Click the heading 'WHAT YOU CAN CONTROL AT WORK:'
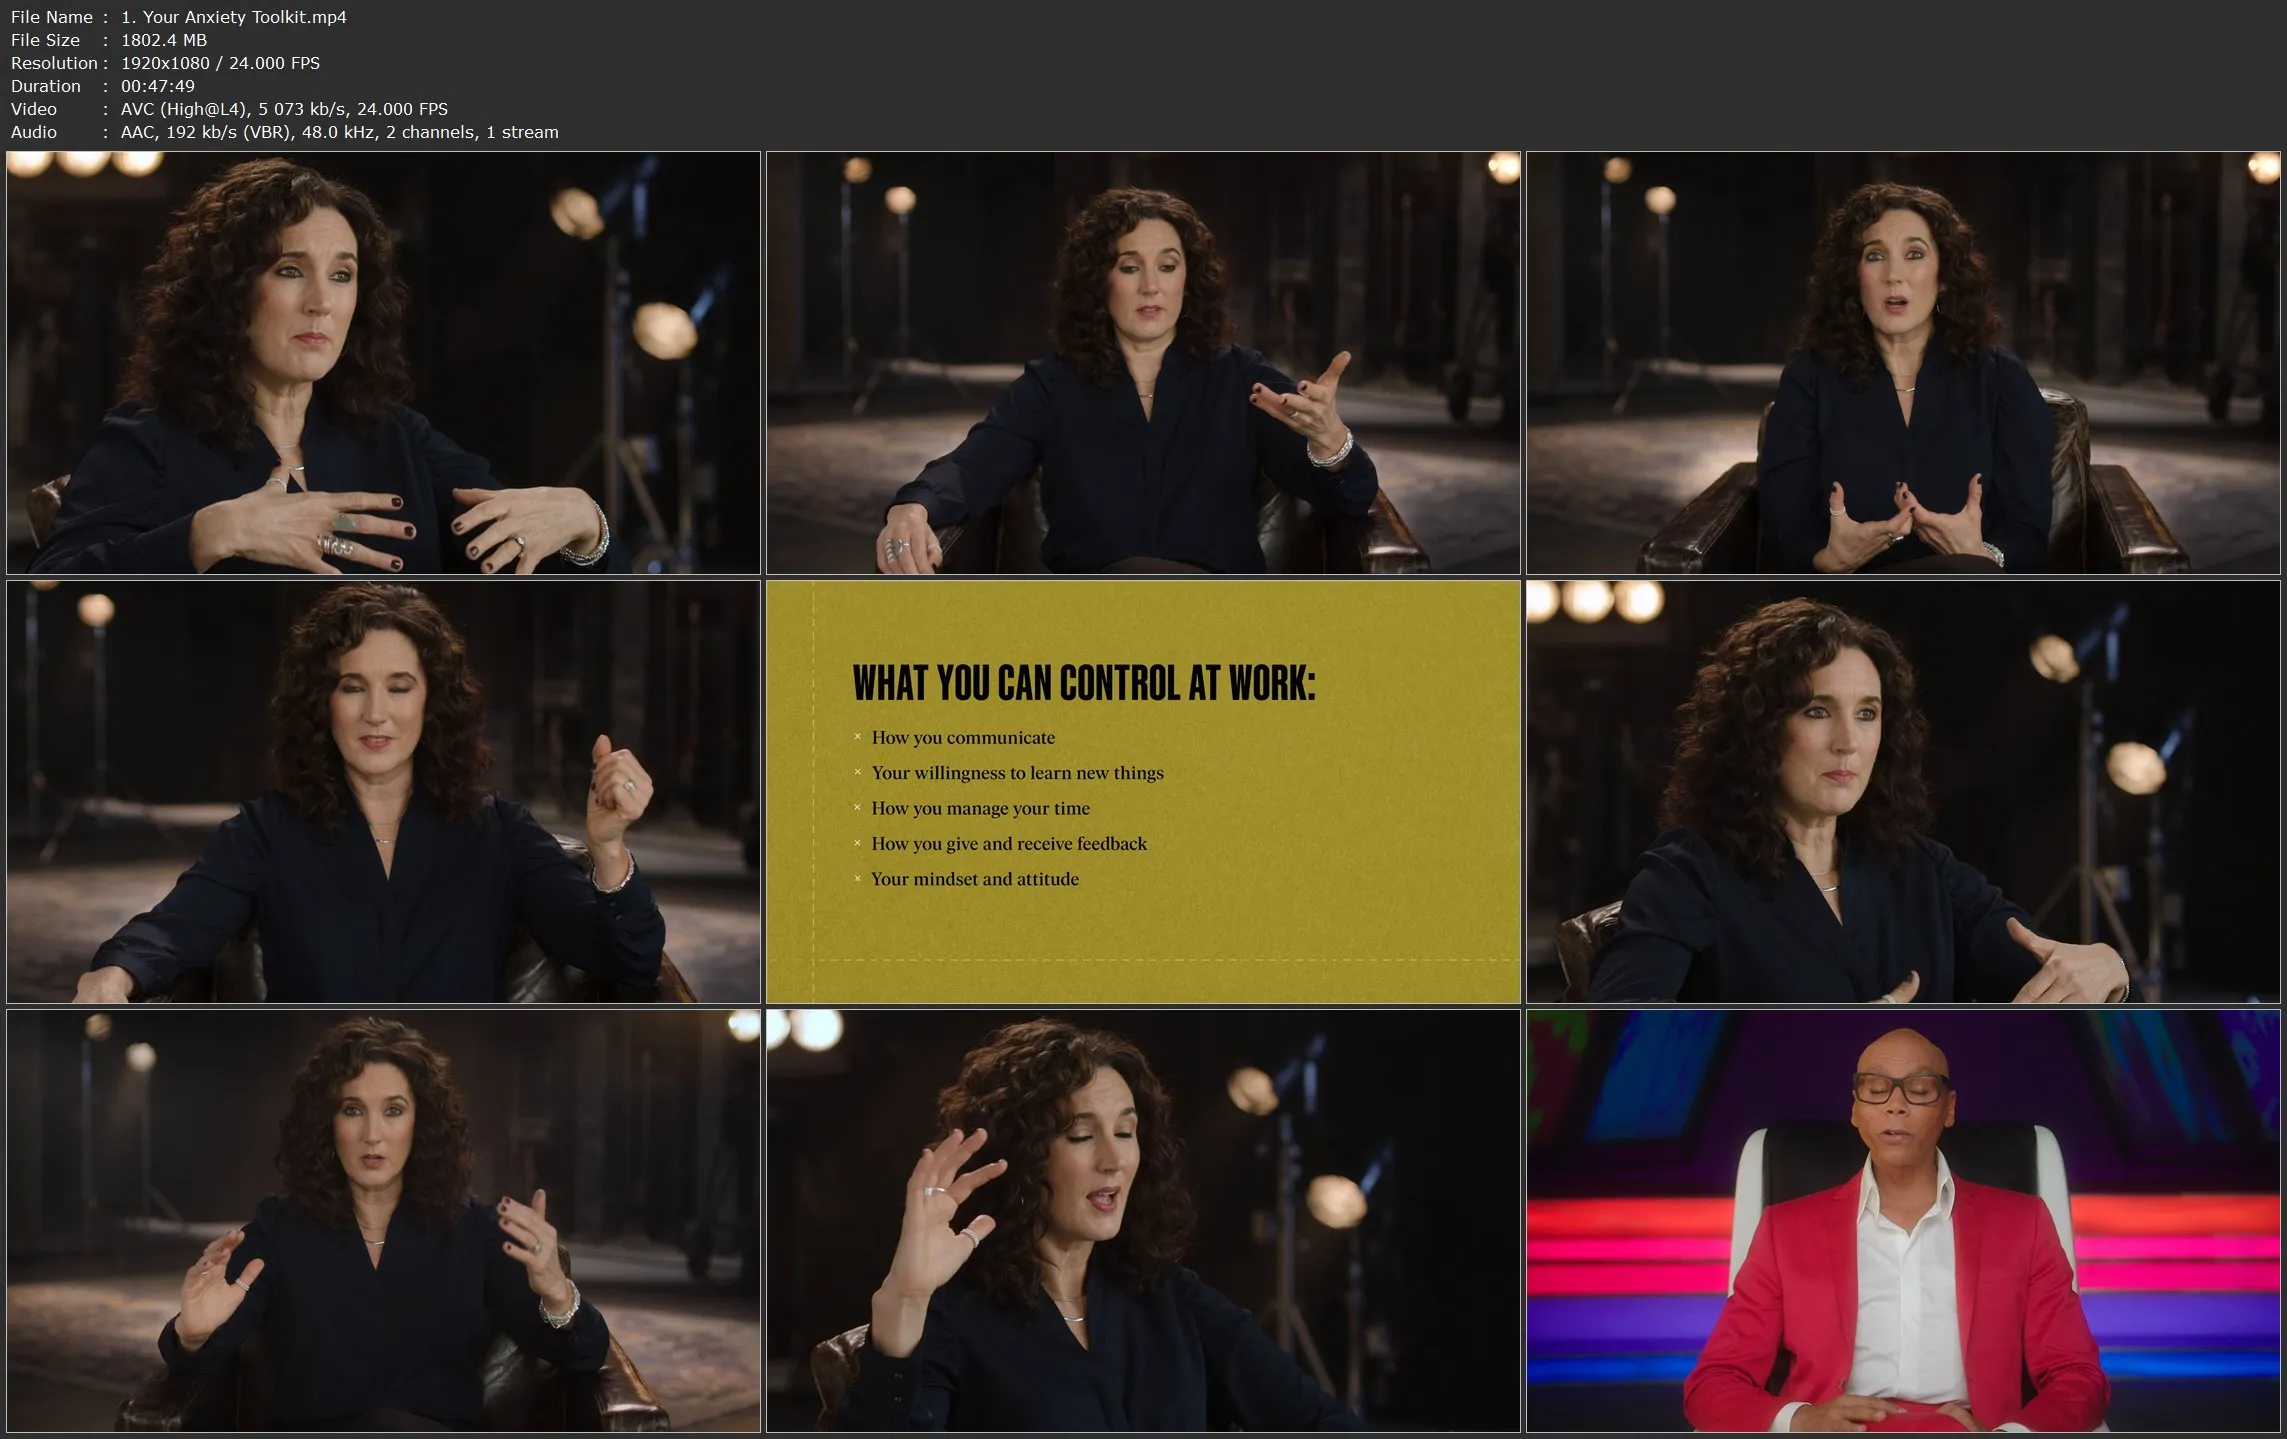 [1084, 684]
